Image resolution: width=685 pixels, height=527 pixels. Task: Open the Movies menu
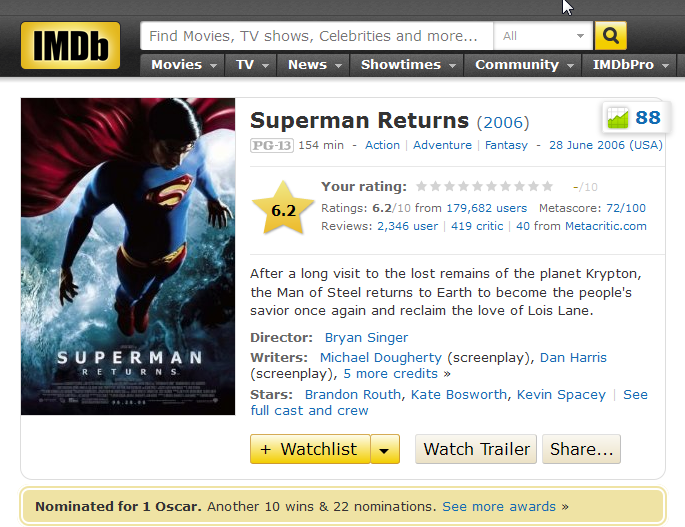pyautogui.click(x=183, y=65)
